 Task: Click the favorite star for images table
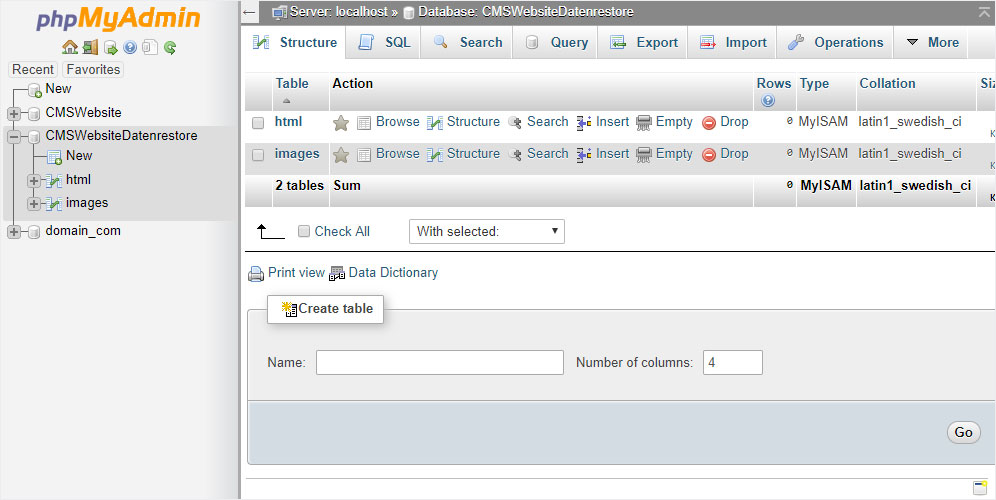click(341, 155)
